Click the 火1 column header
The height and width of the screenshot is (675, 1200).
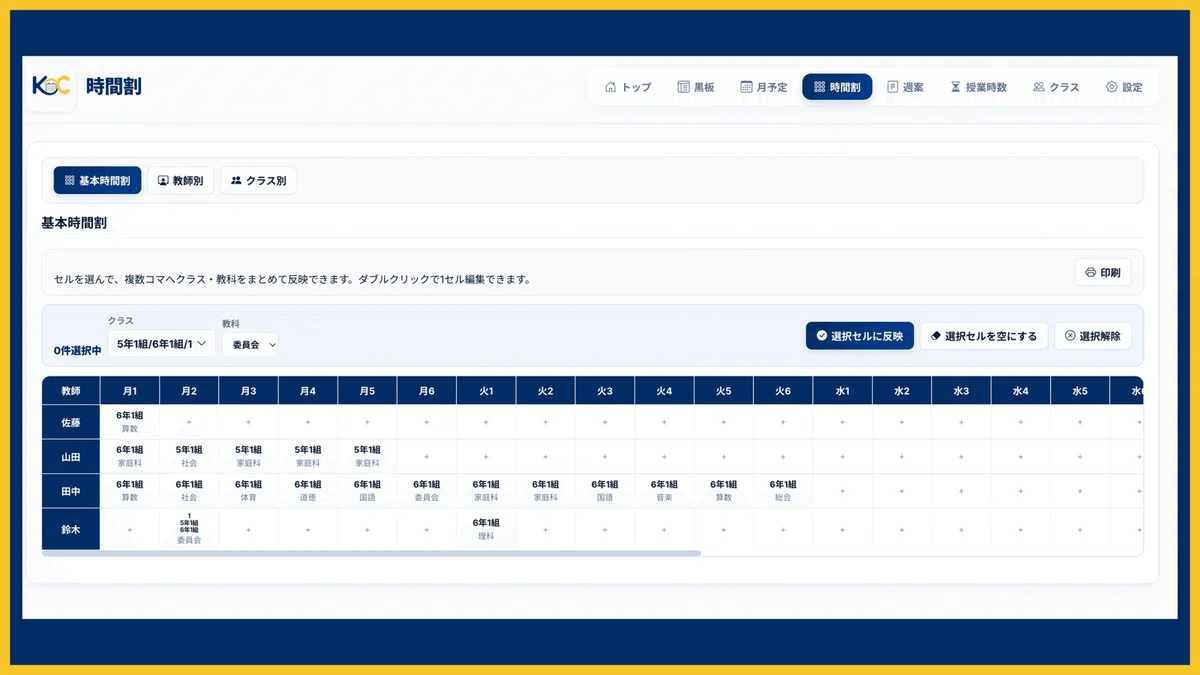[x=486, y=391]
